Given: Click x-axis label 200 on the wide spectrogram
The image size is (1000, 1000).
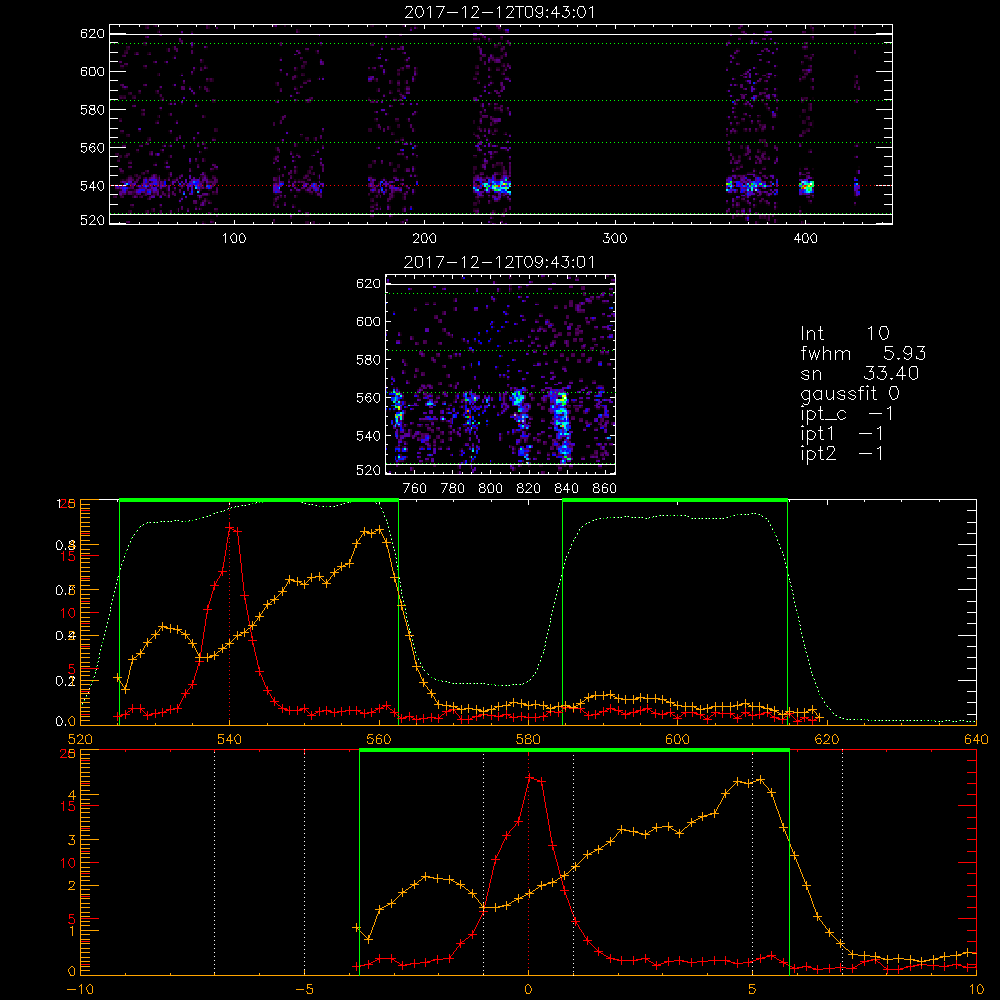Looking at the screenshot, I should (x=424, y=239).
